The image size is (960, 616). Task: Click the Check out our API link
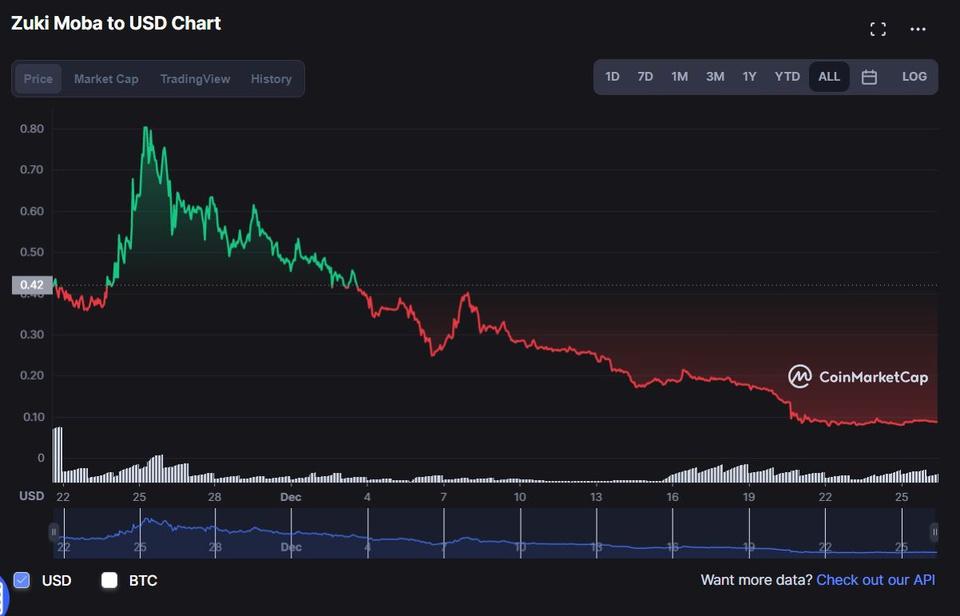coord(876,580)
